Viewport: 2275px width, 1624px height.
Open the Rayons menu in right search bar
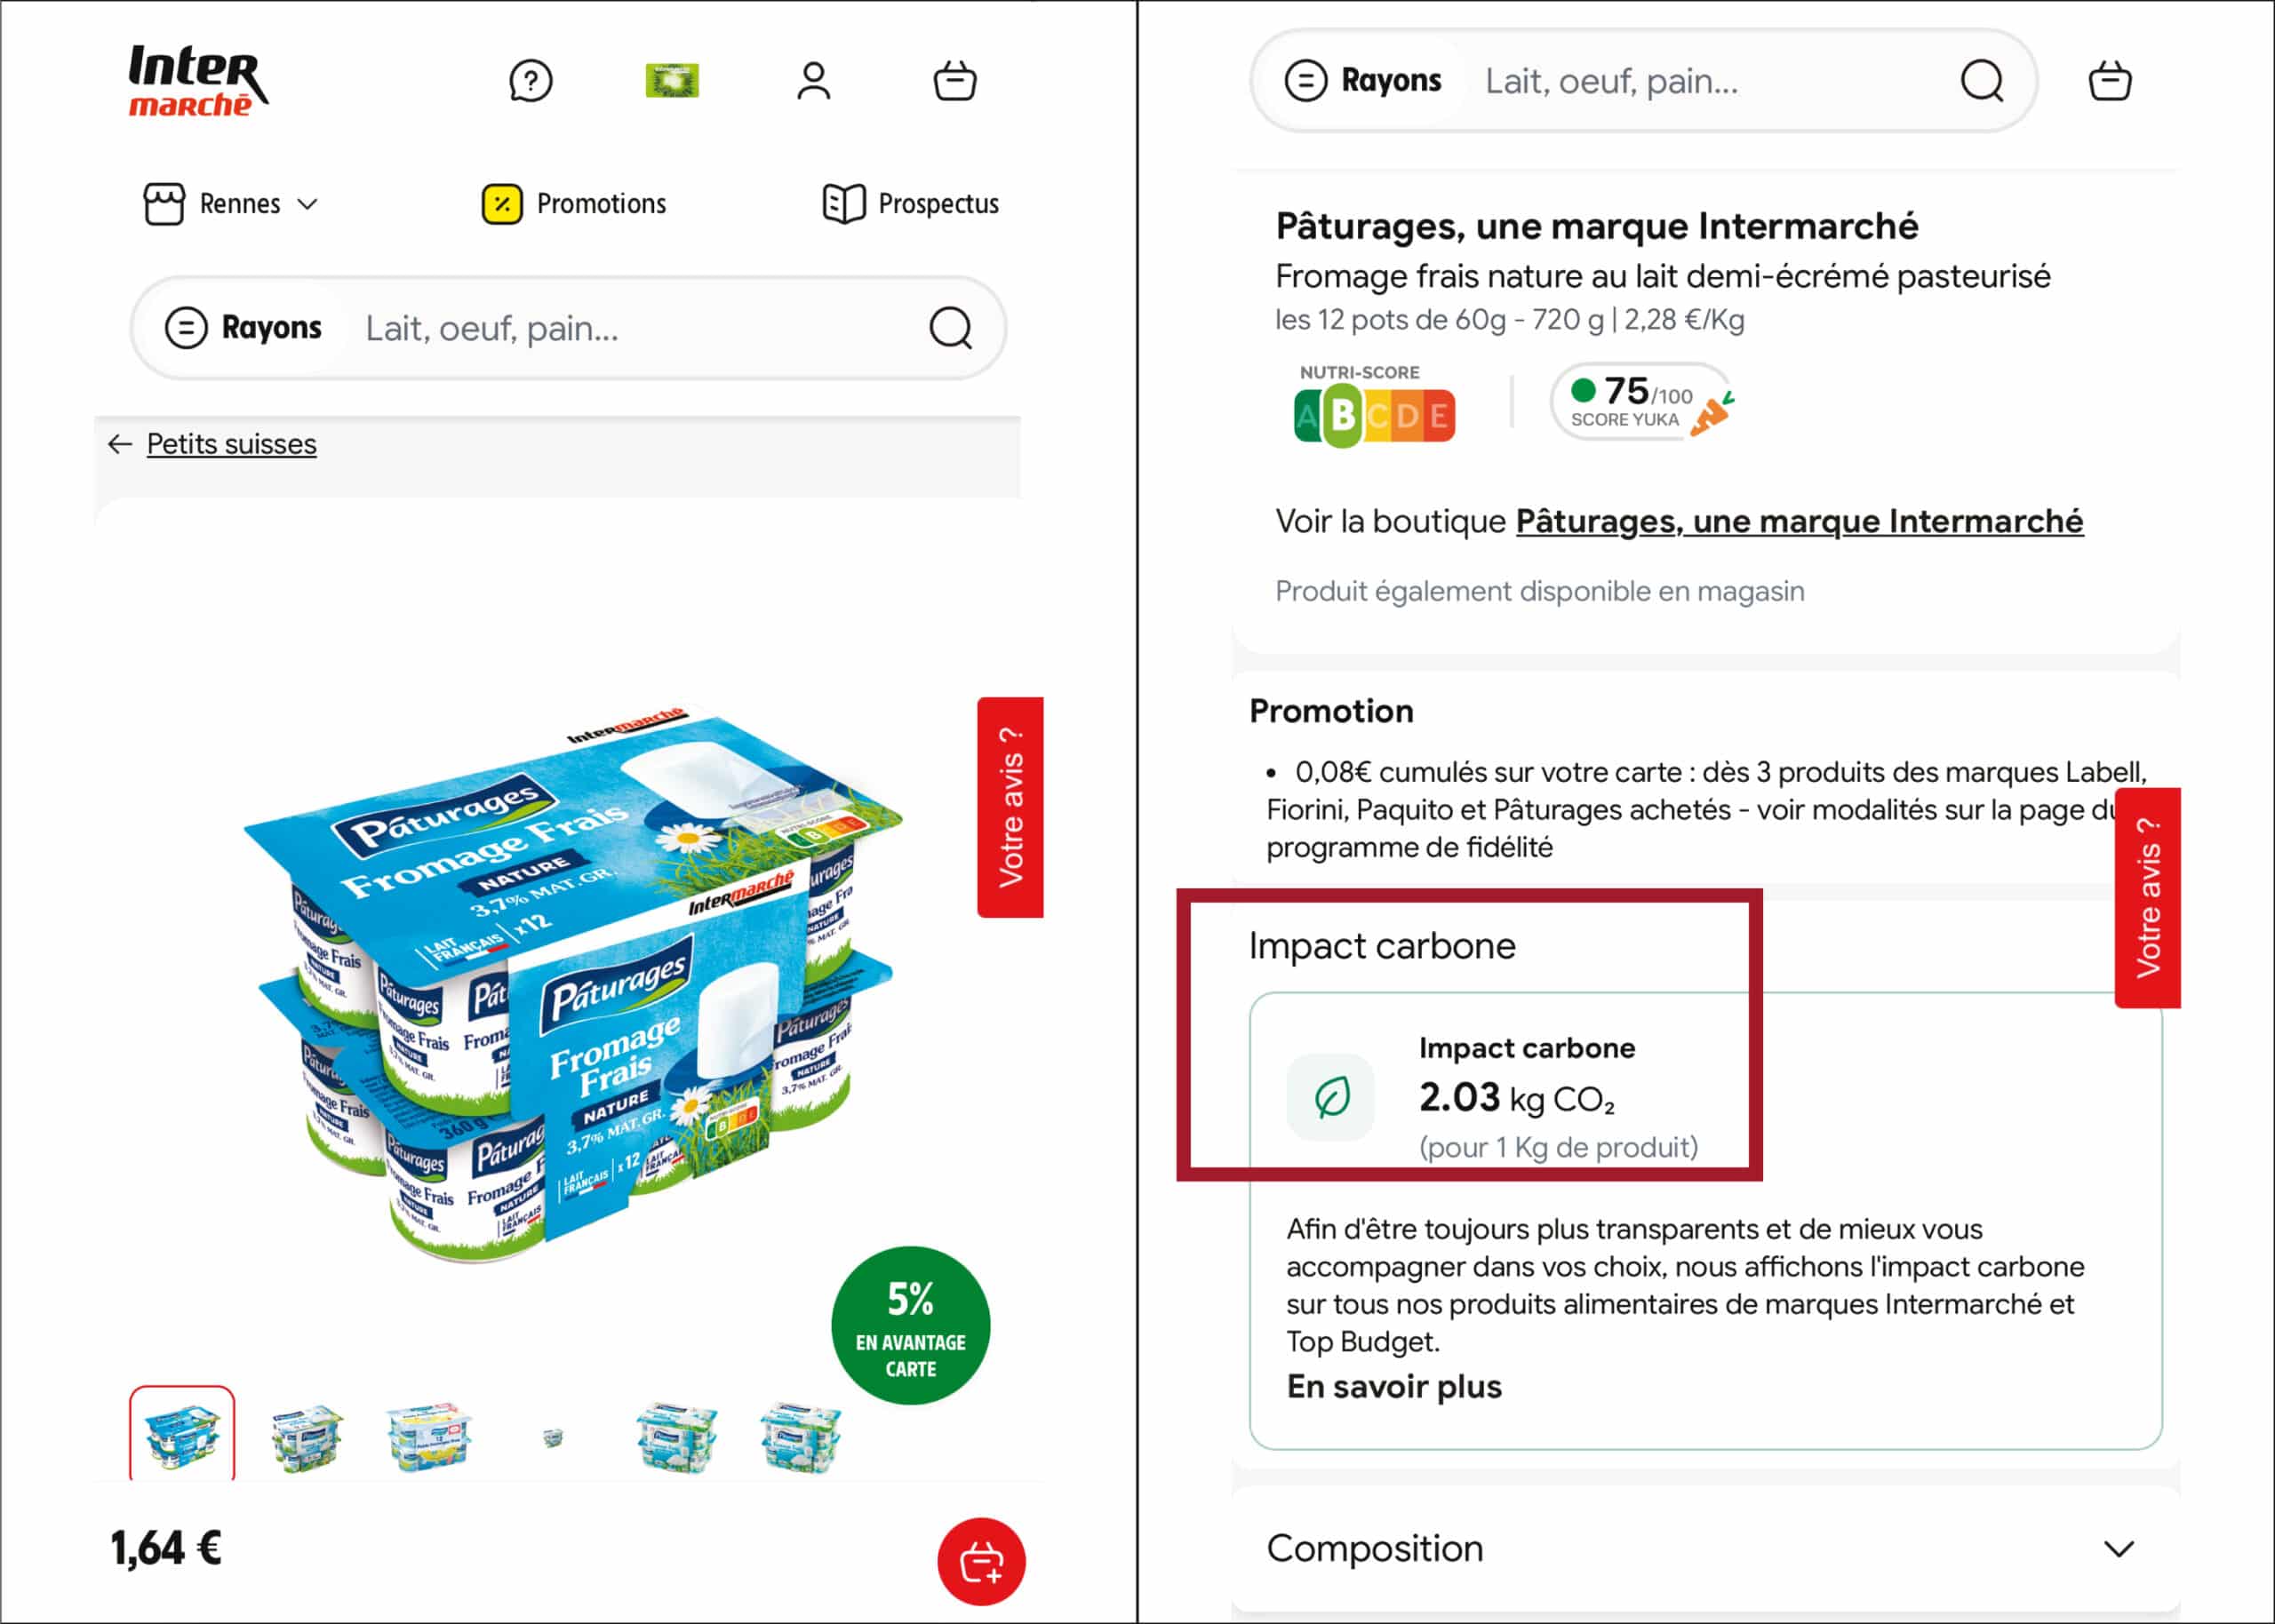click(1363, 81)
